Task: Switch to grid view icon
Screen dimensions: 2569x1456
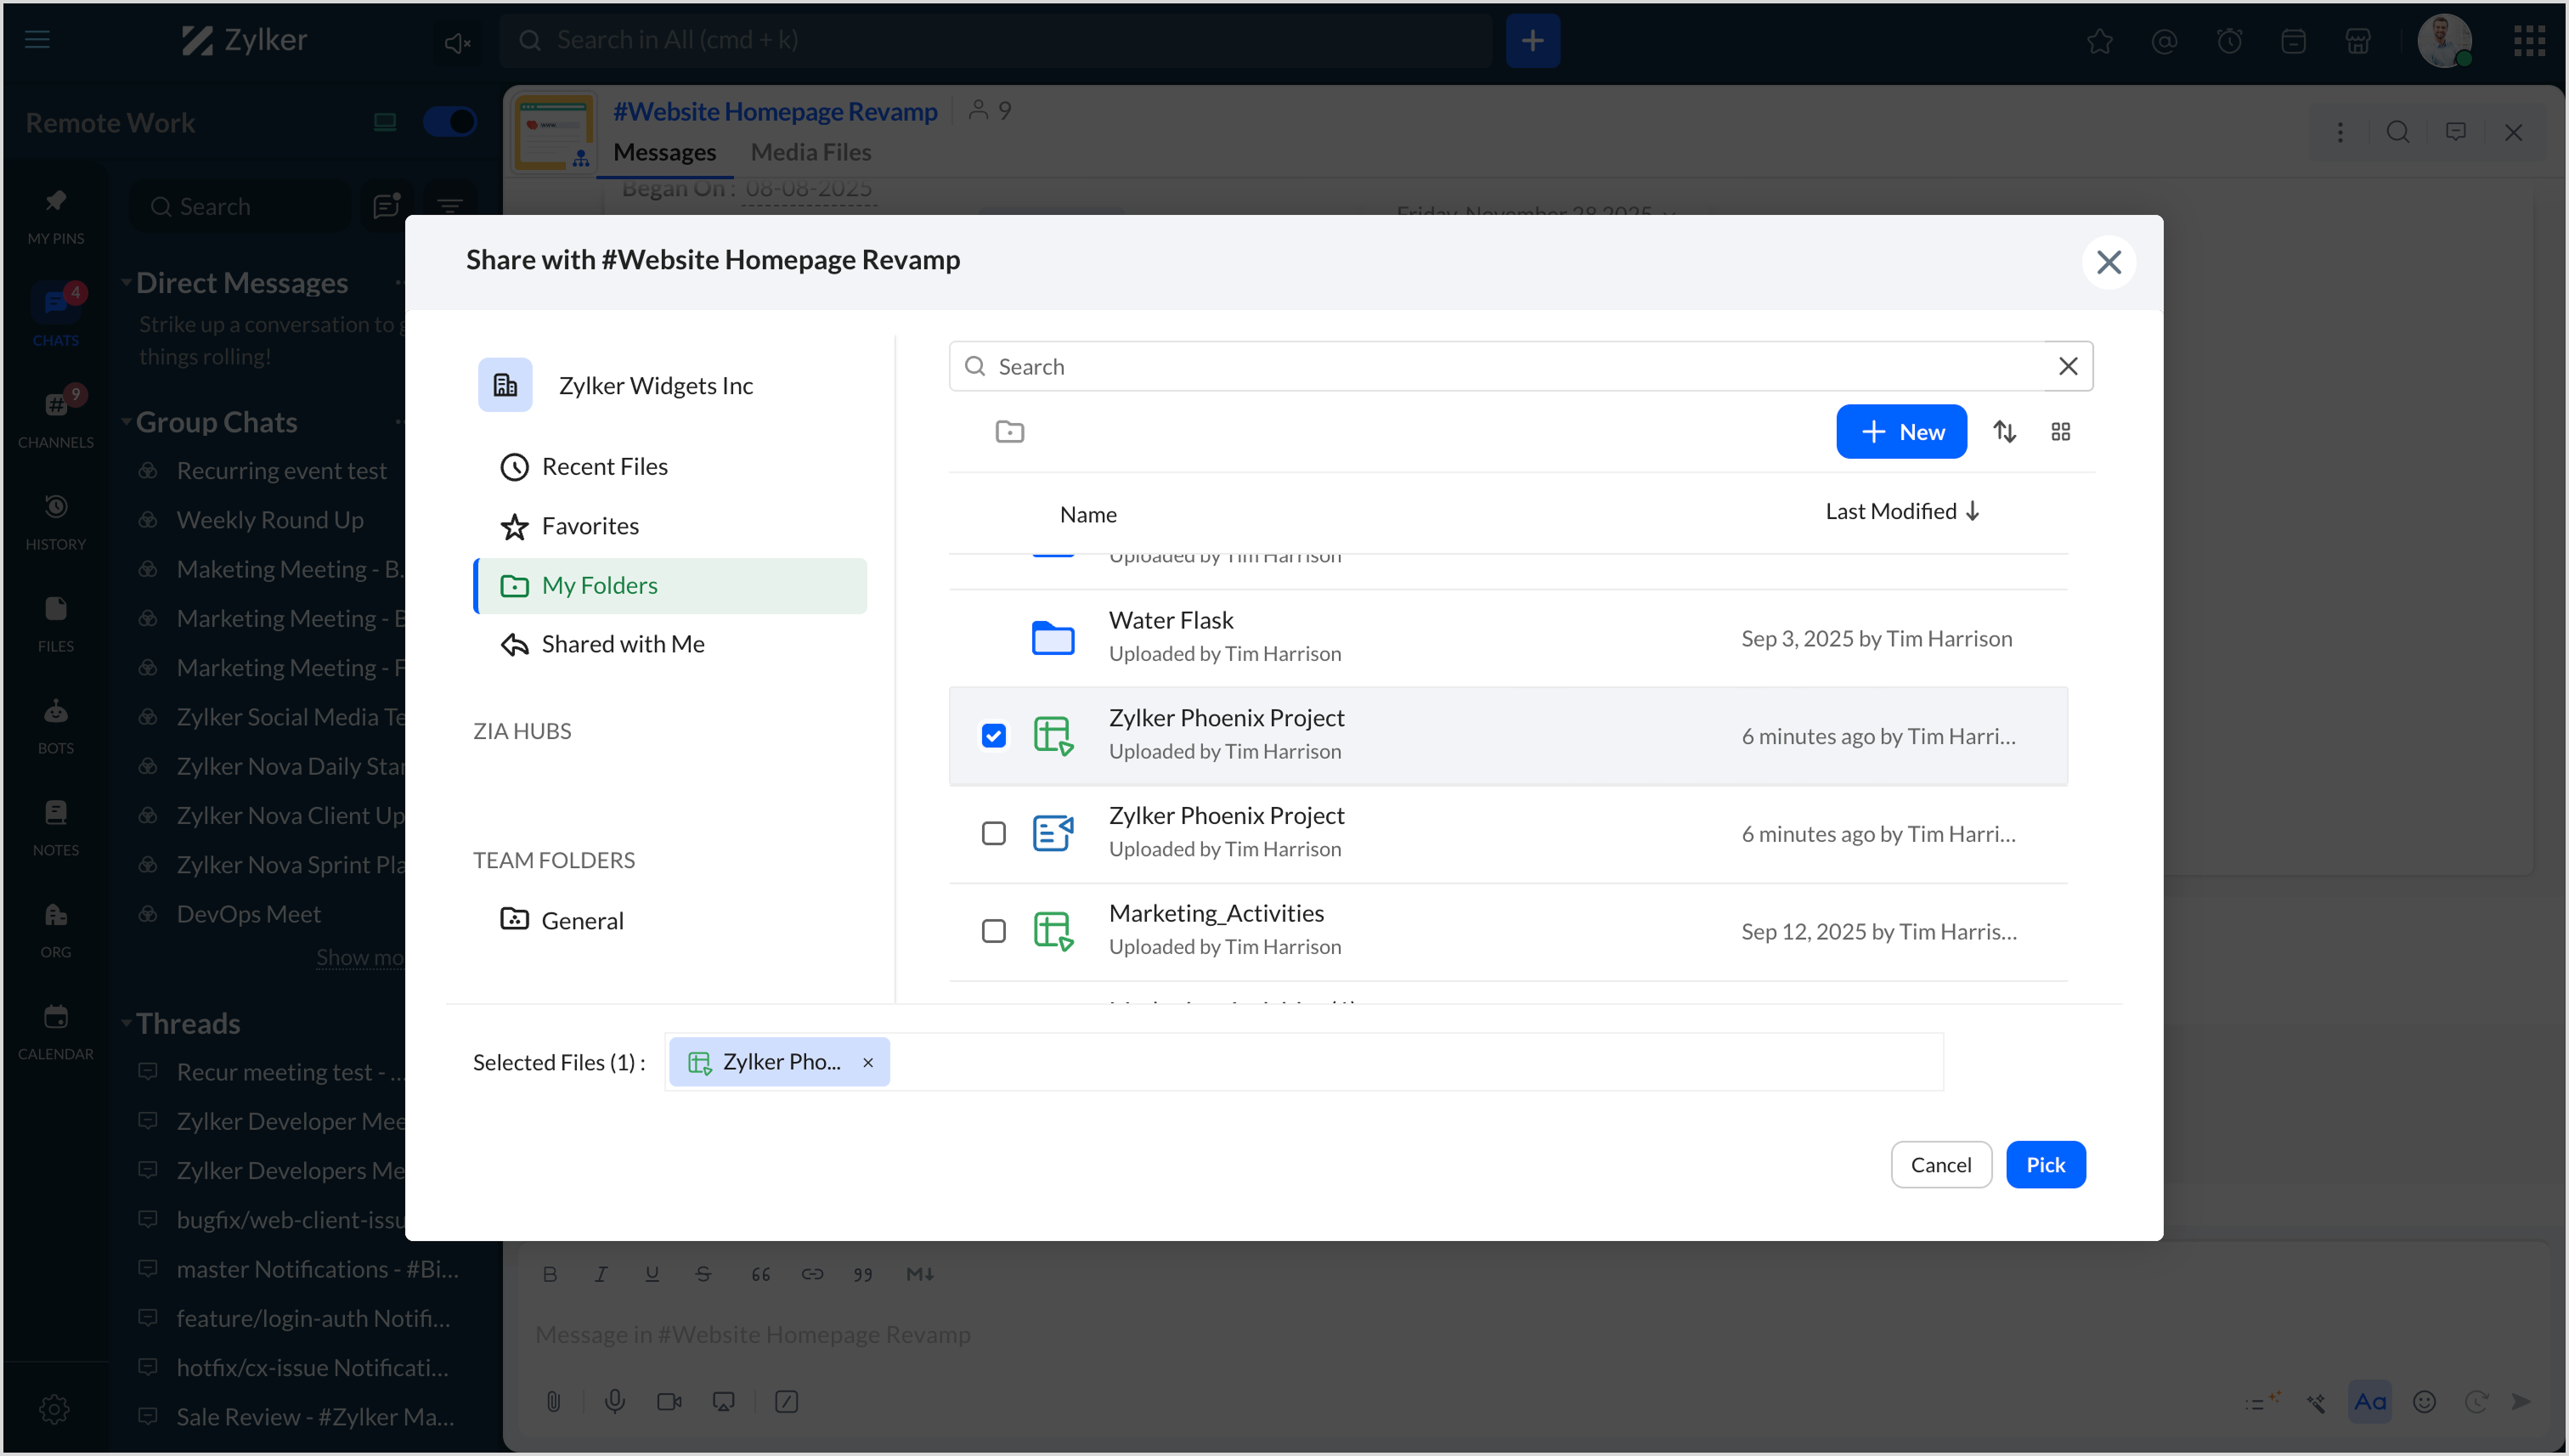Action: (x=2060, y=432)
